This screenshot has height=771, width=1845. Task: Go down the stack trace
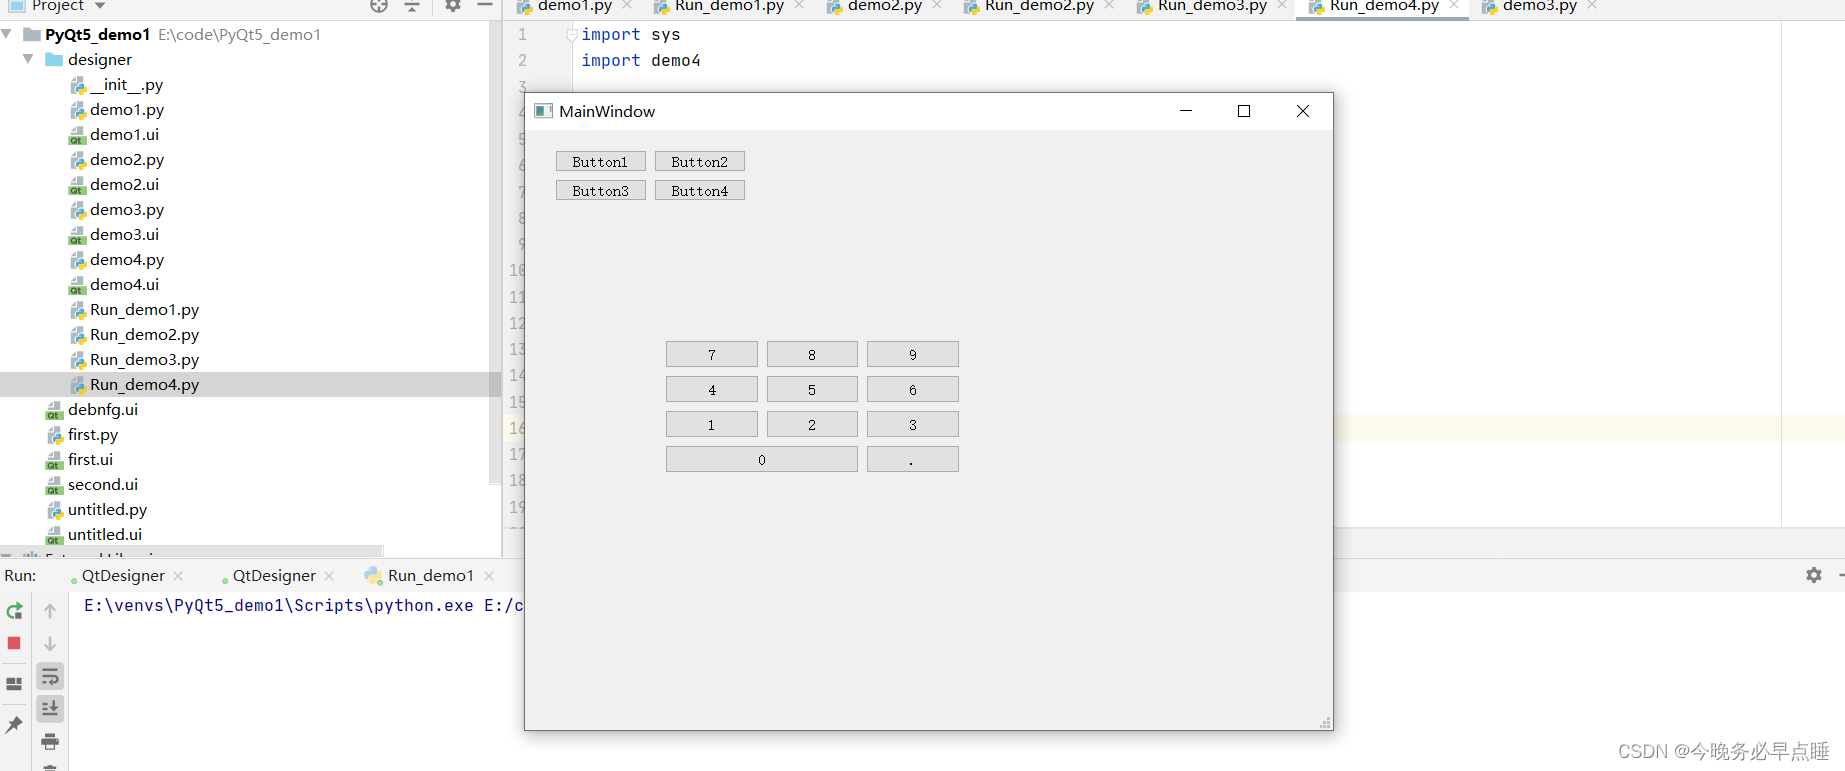click(x=50, y=644)
